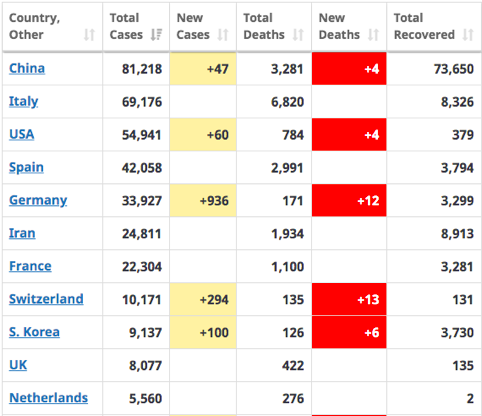Select UK's total deaths 422
The width and height of the screenshot is (482, 416).
293,366
